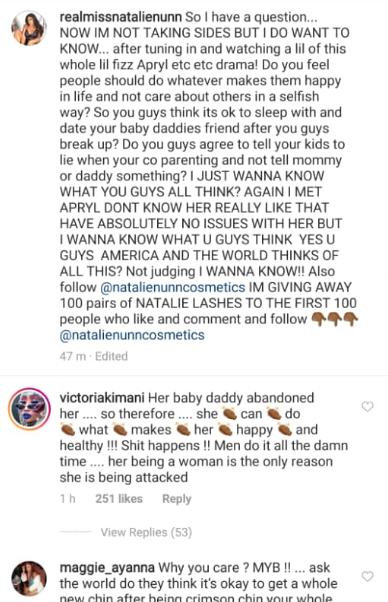Expand View Replies (53)
This screenshot has height=602, width=388.
pyautogui.click(x=146, y=532)
